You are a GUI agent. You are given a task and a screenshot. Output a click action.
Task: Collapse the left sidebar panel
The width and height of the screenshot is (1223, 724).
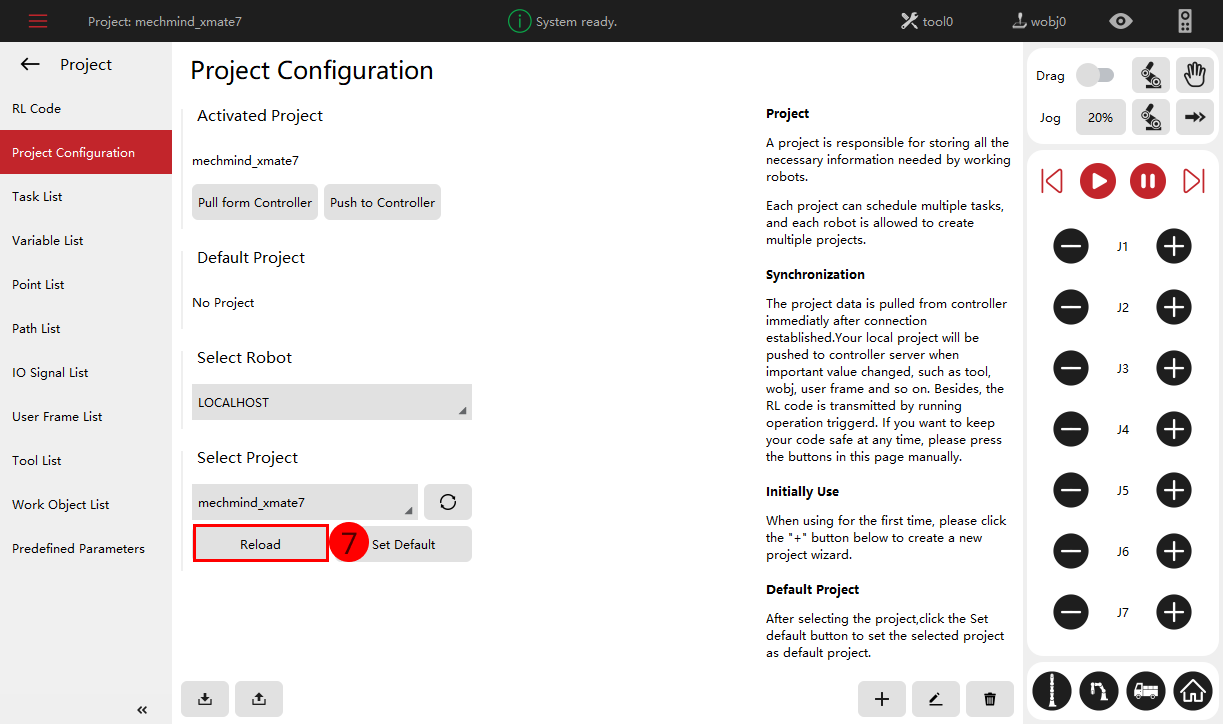142,710
